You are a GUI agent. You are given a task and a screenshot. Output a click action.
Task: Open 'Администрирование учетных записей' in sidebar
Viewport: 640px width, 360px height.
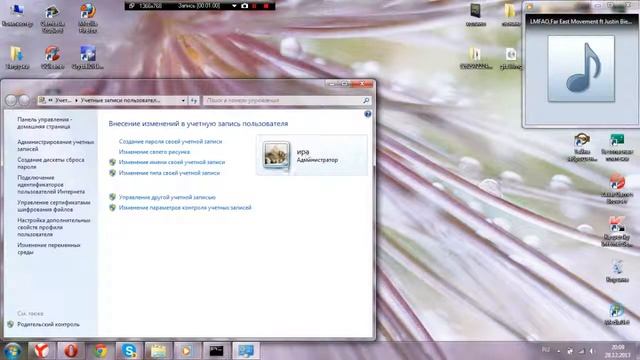(56, 145)
